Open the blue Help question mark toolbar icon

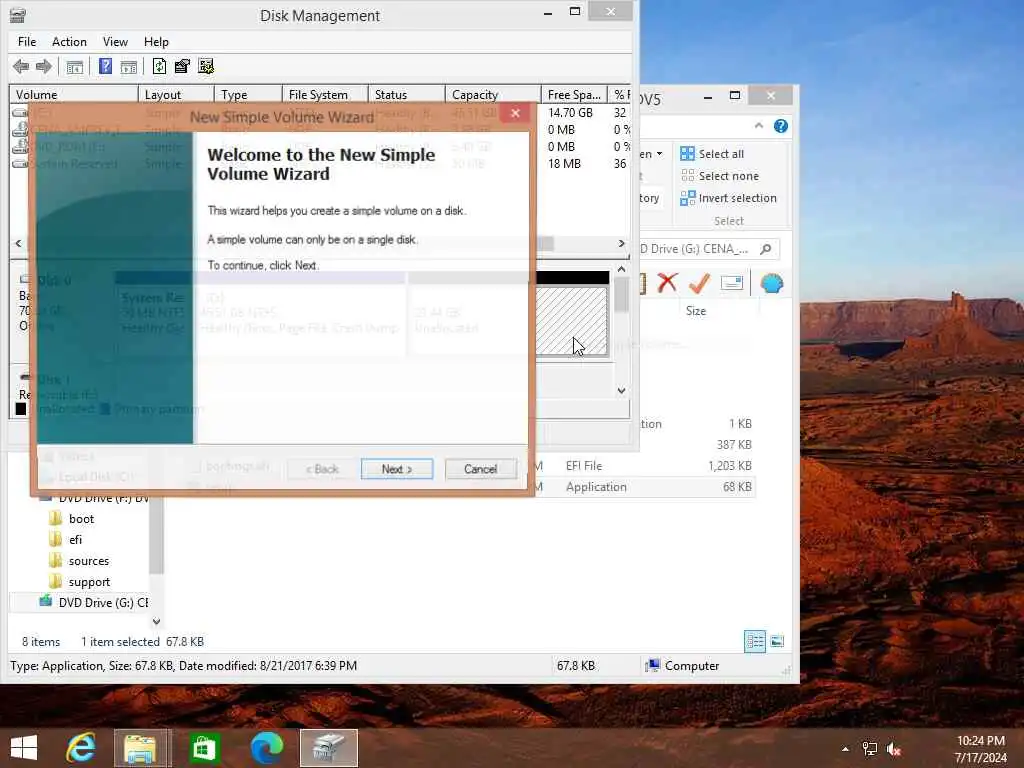coord(105,66)
